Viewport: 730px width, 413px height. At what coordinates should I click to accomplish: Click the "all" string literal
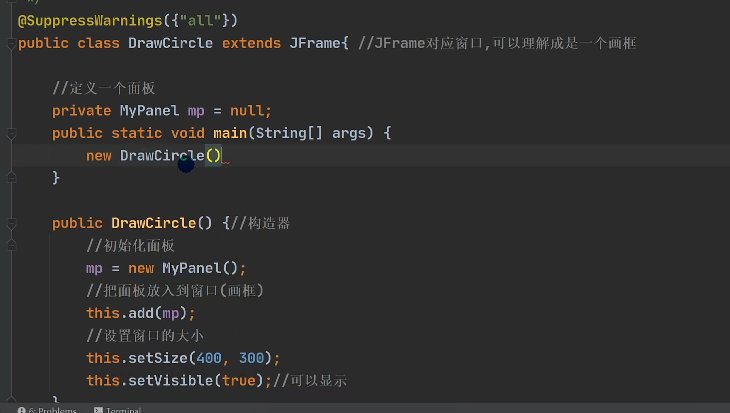click(x=200, y=20)
